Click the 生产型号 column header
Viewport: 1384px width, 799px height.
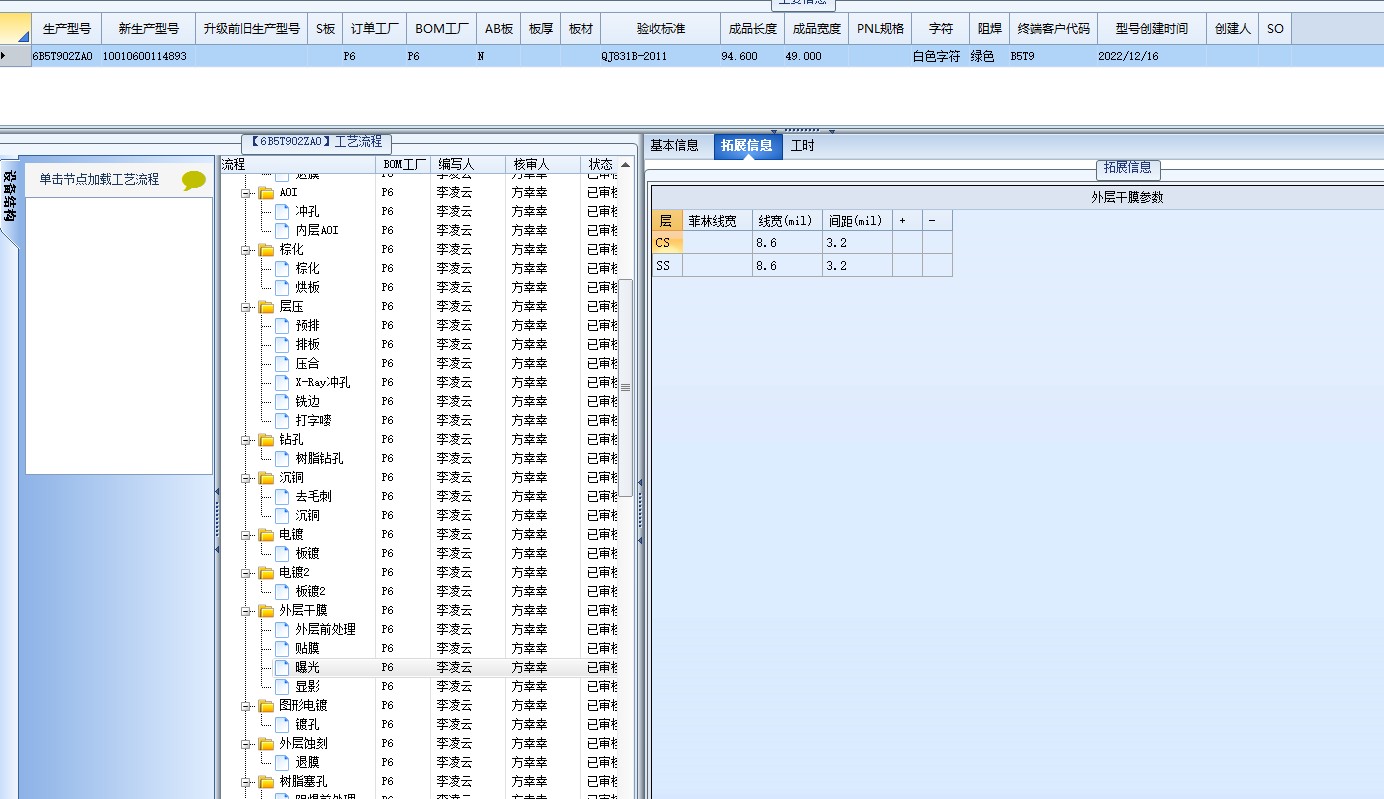pyautogui.click(x=67, y=29)
